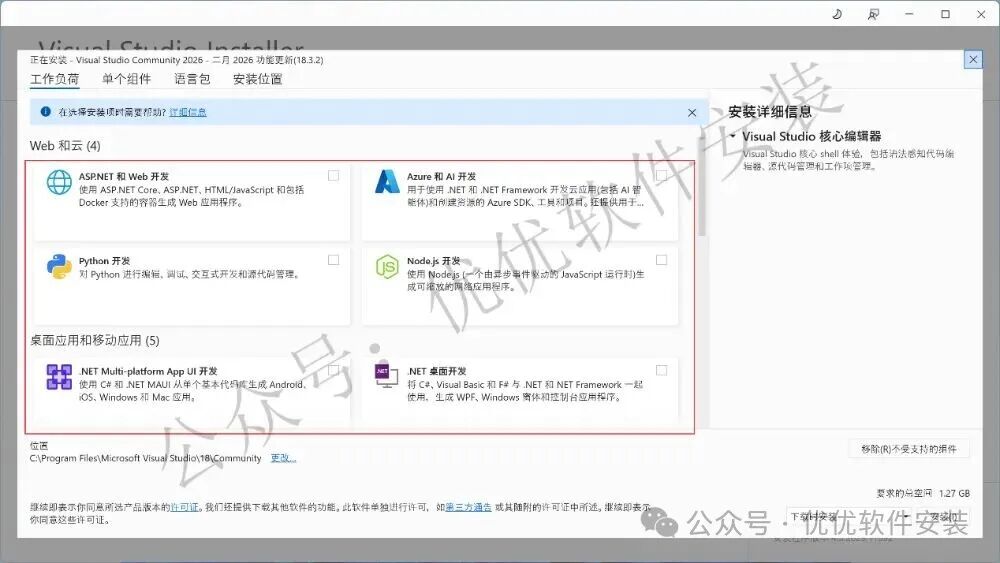Image resolution: width=1000 pixels, height=563 pixels.
Task: Open the 下载时安装 install mode dropdown
Action: pos(850,516)
